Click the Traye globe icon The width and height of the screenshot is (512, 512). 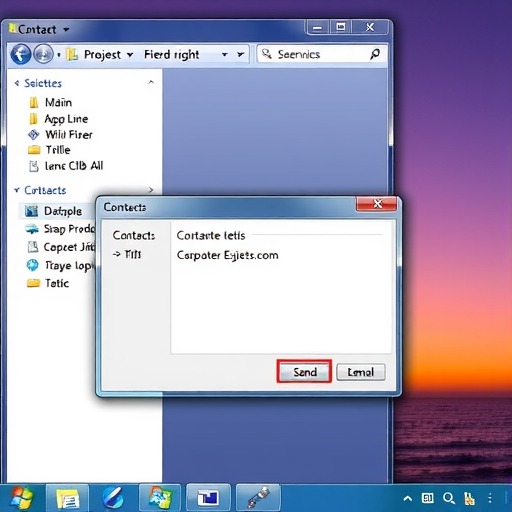32,265
